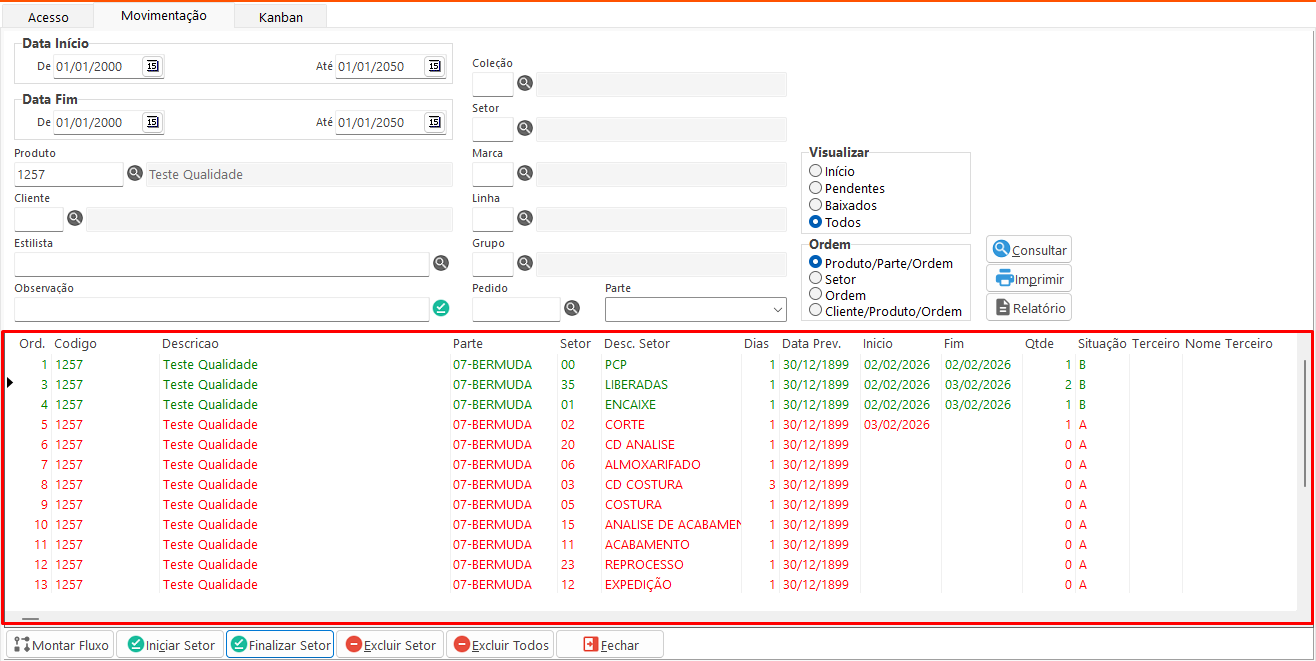Select the Pendentes radio option
1316x661 pixels.
tap(816, 188)
